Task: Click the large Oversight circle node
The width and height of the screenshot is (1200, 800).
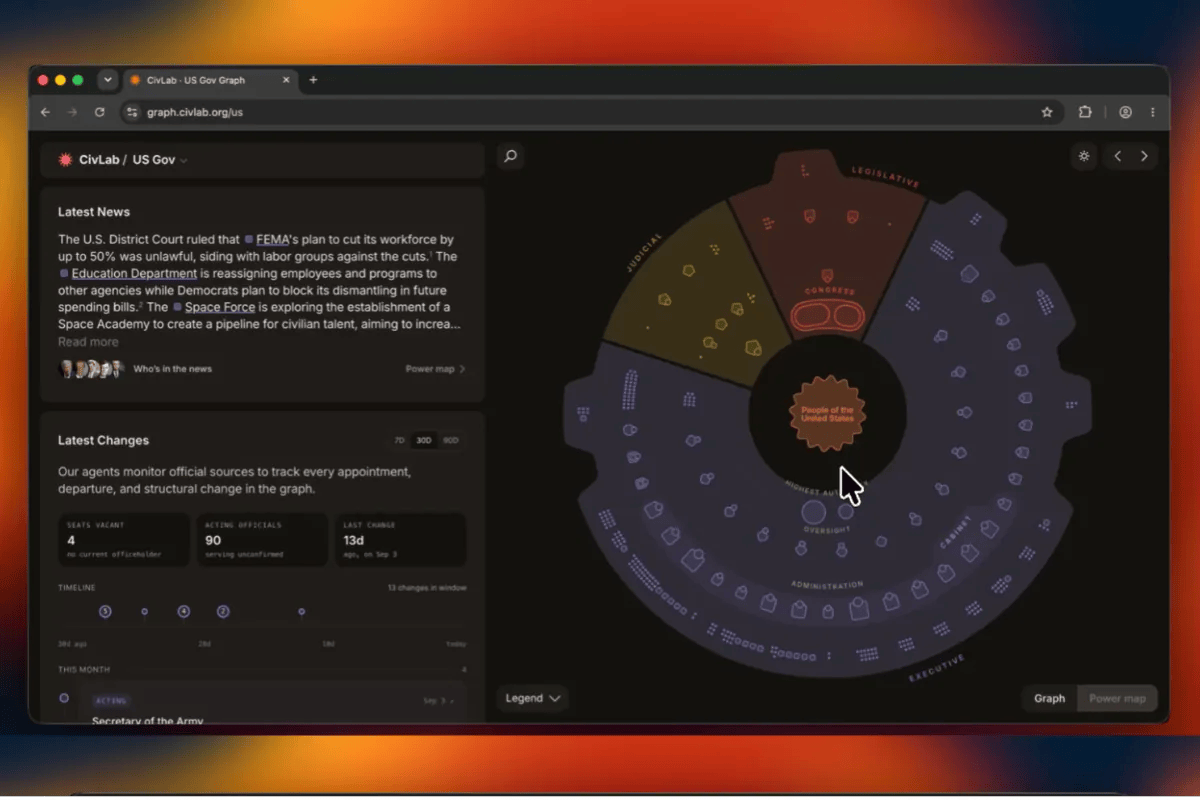Action: tap(814, 513)
